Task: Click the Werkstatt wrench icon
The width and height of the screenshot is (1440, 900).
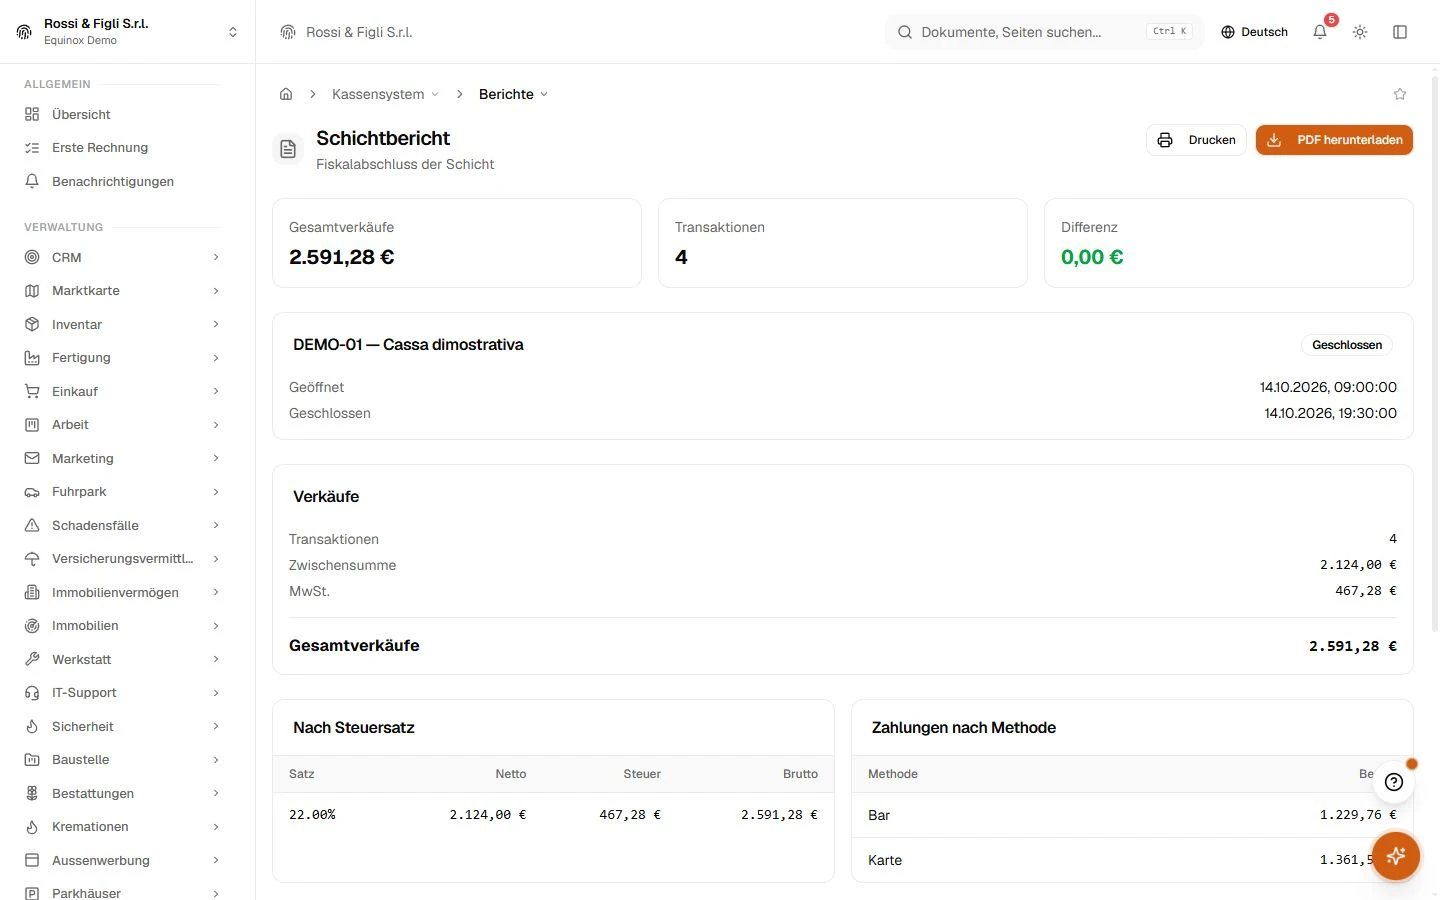Action: click(32, 659)
